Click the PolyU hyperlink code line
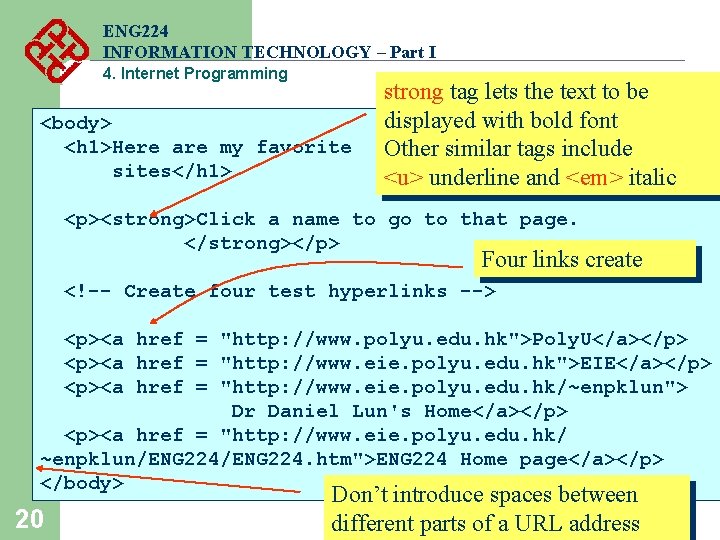This screenshot has height=540, width=720. [376, 339]
